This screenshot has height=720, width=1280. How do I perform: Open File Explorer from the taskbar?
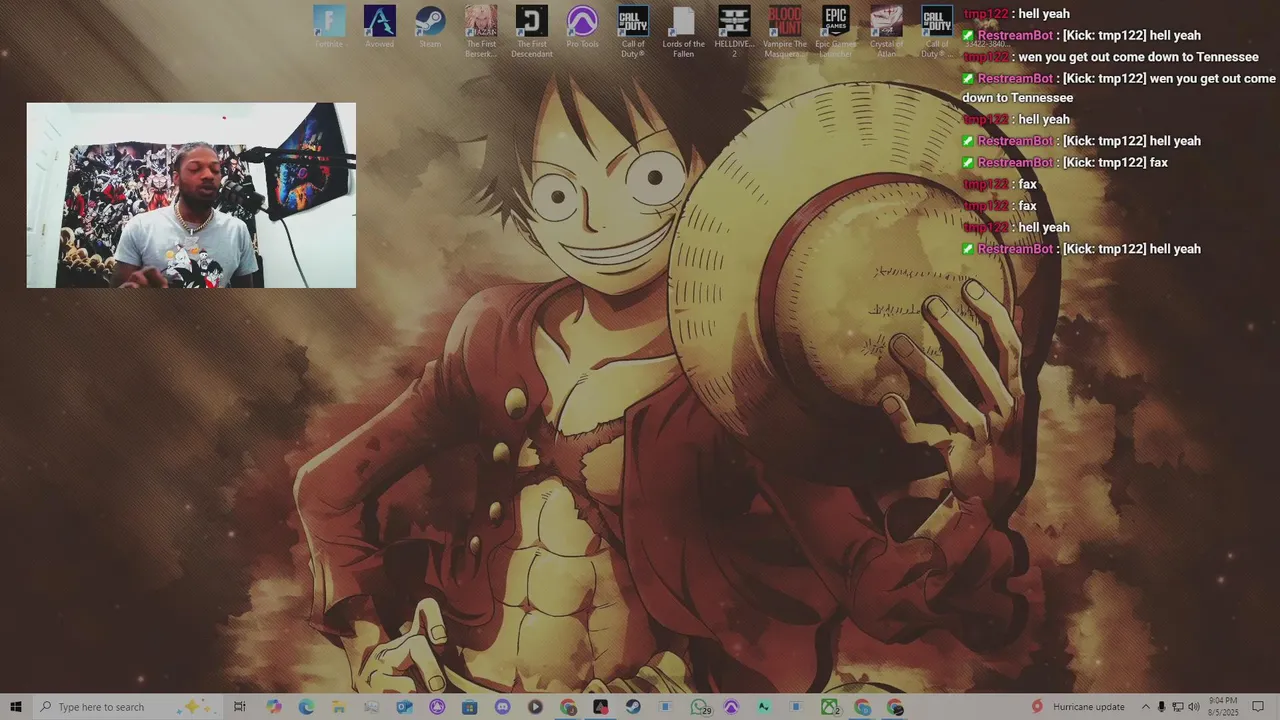pos(339,707)
